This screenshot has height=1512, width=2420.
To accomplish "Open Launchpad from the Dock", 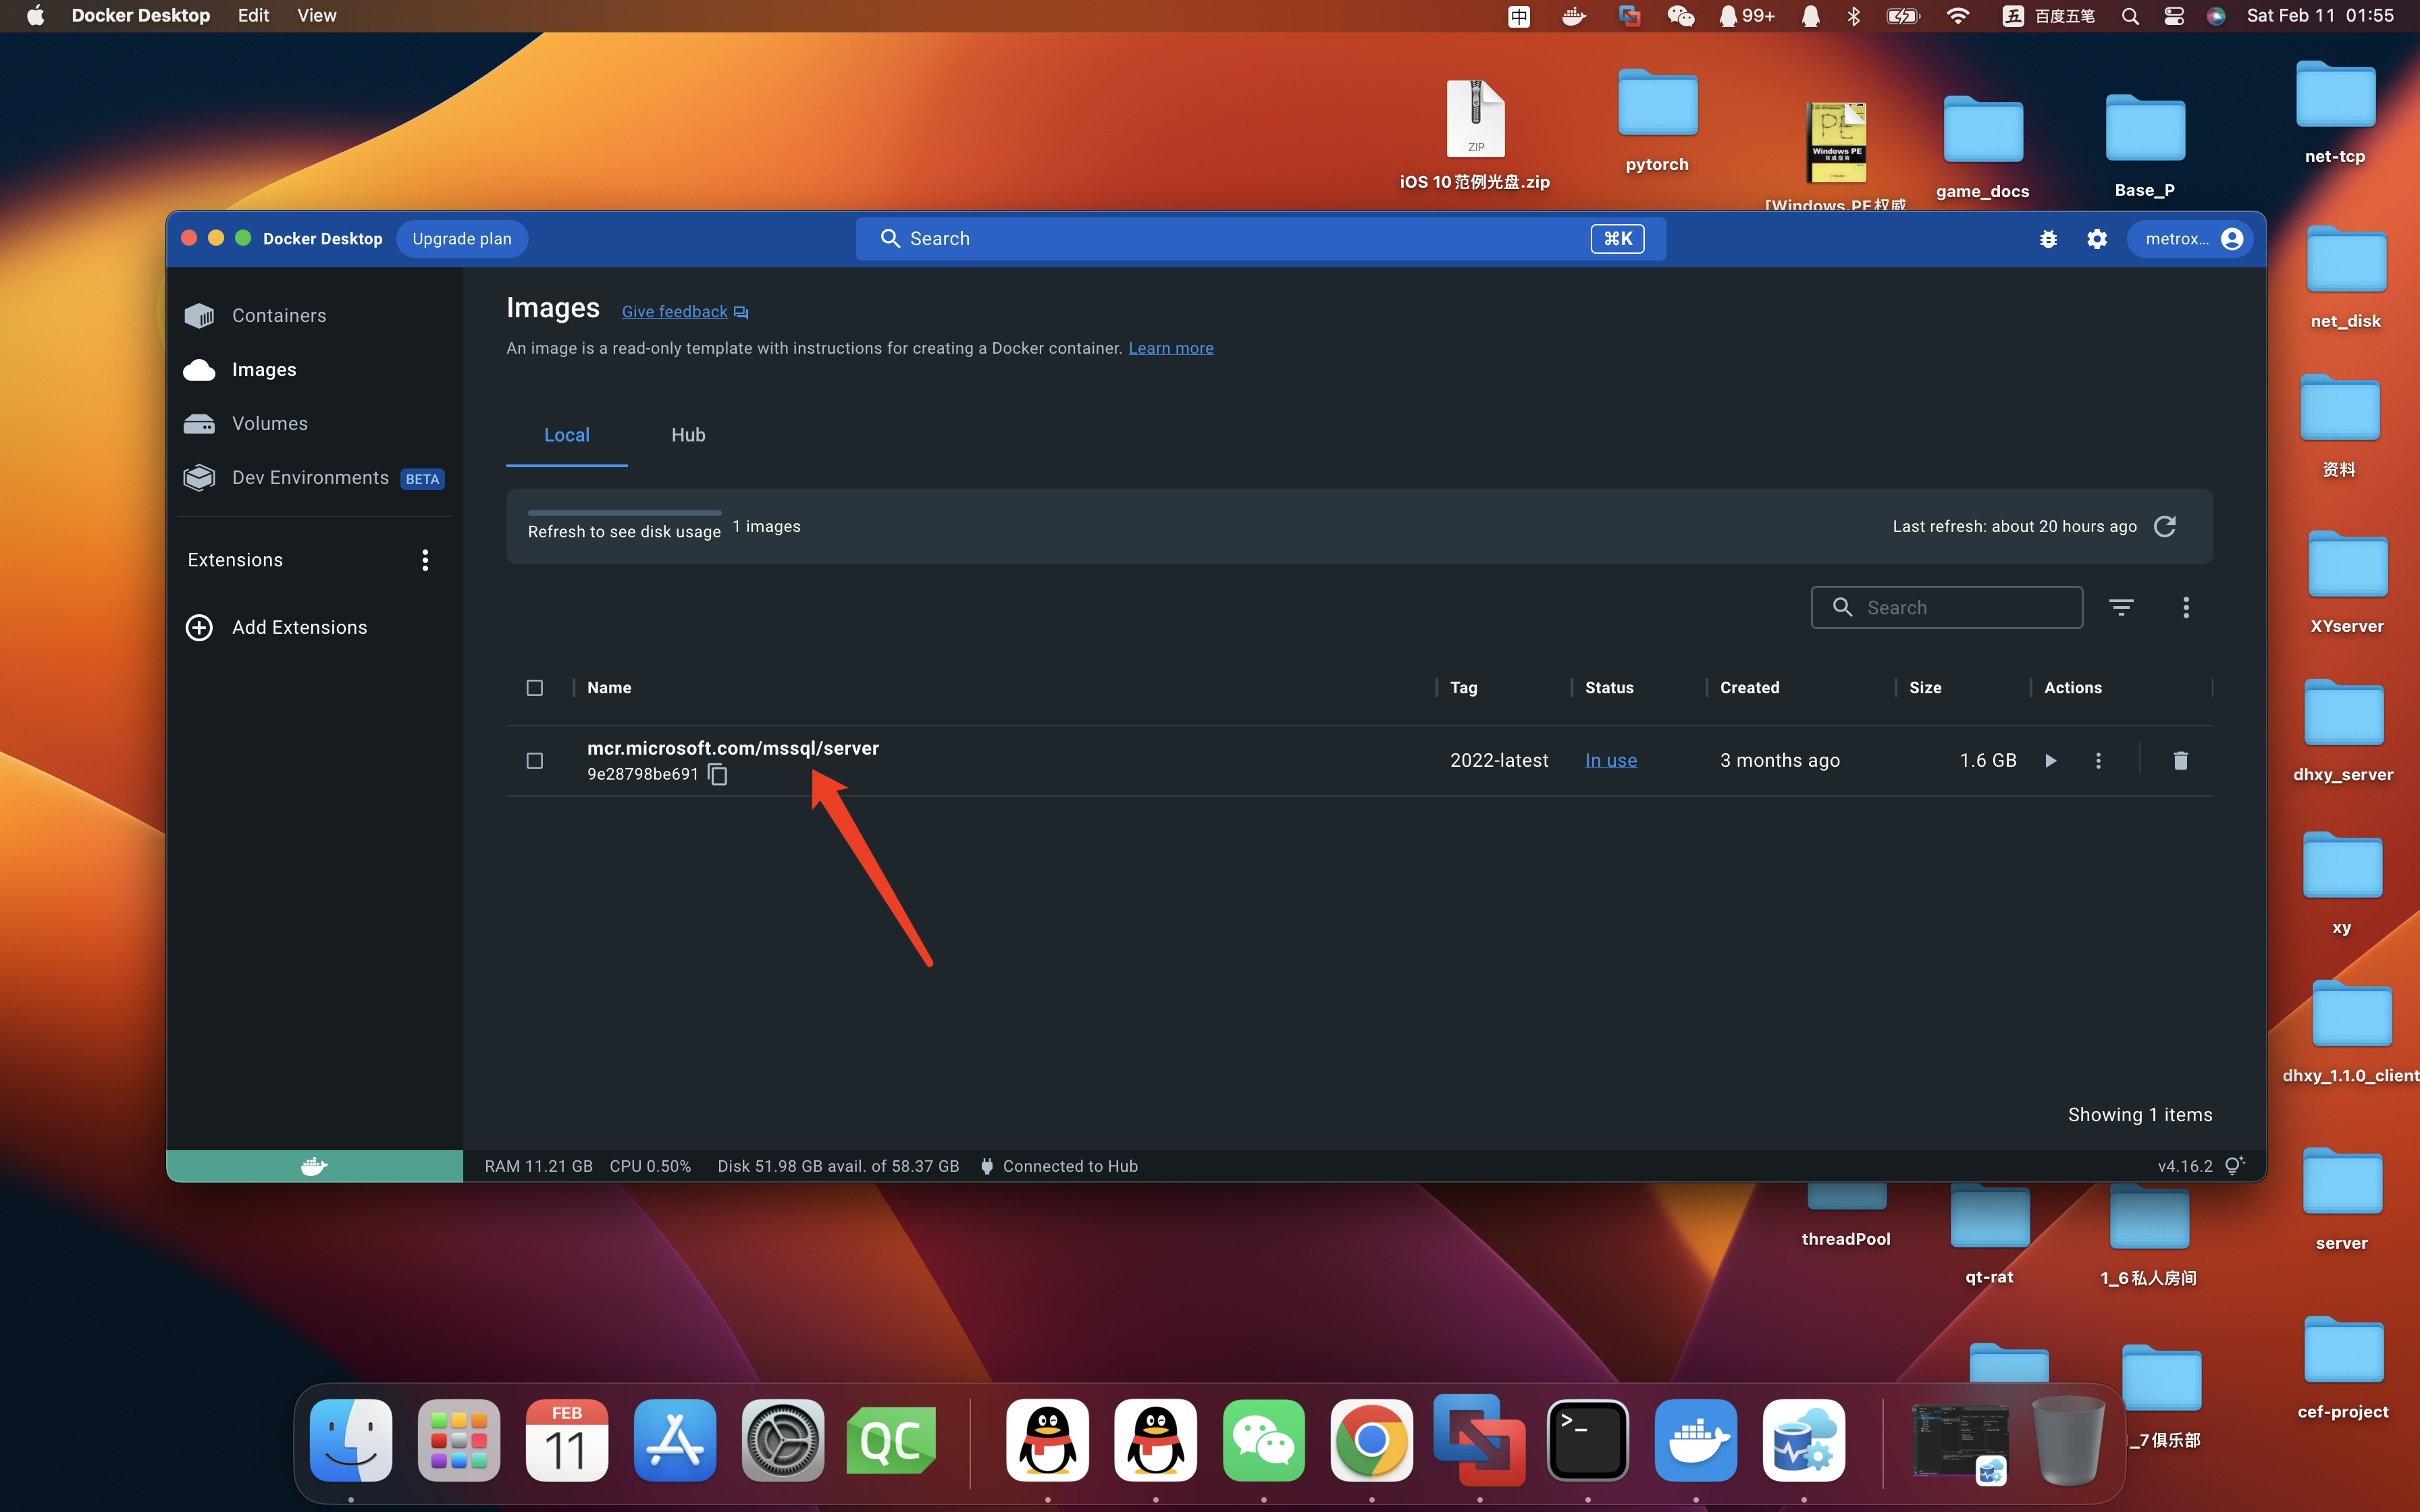I will pos(459,1440).
